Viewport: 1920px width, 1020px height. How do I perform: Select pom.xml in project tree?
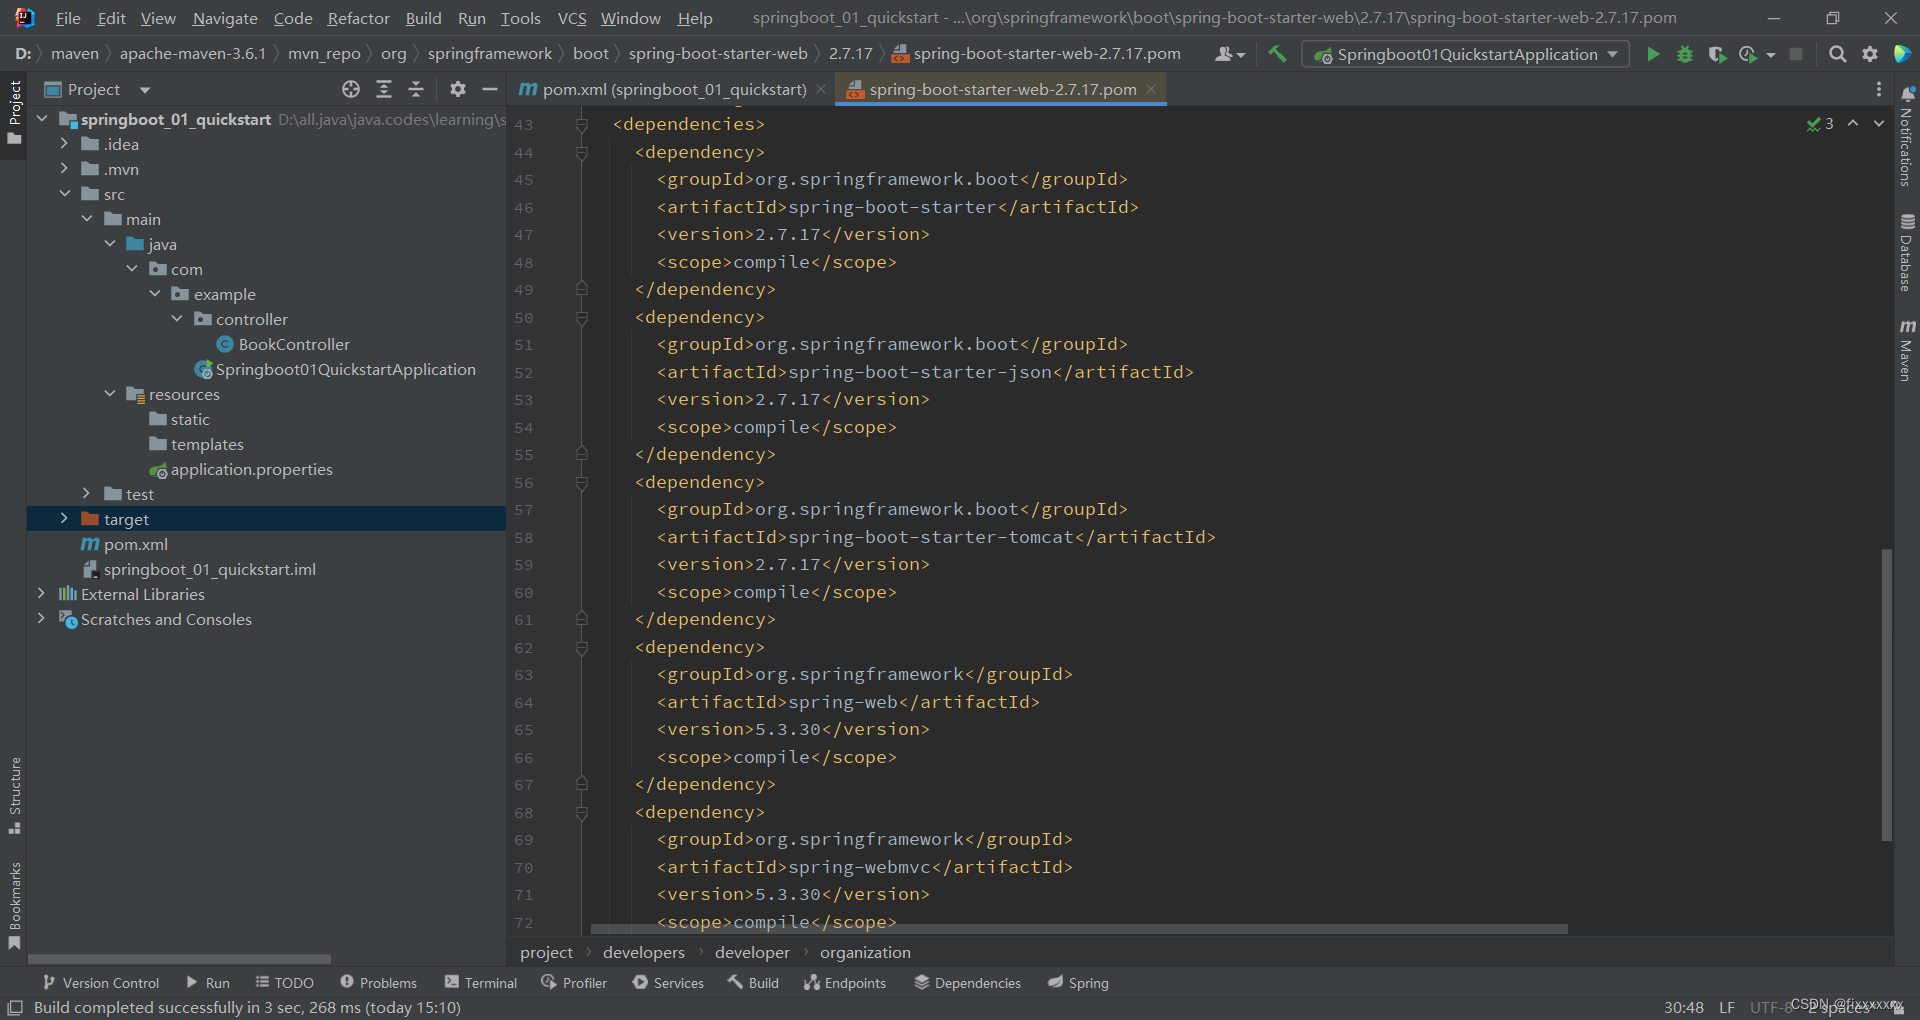click(135, 544)
